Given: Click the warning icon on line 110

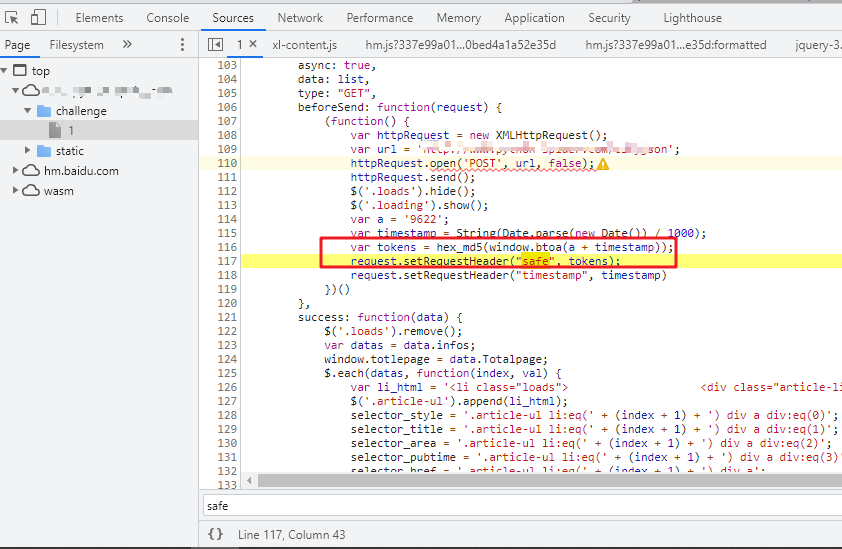Looking at the screenshot, I should 603,164.
